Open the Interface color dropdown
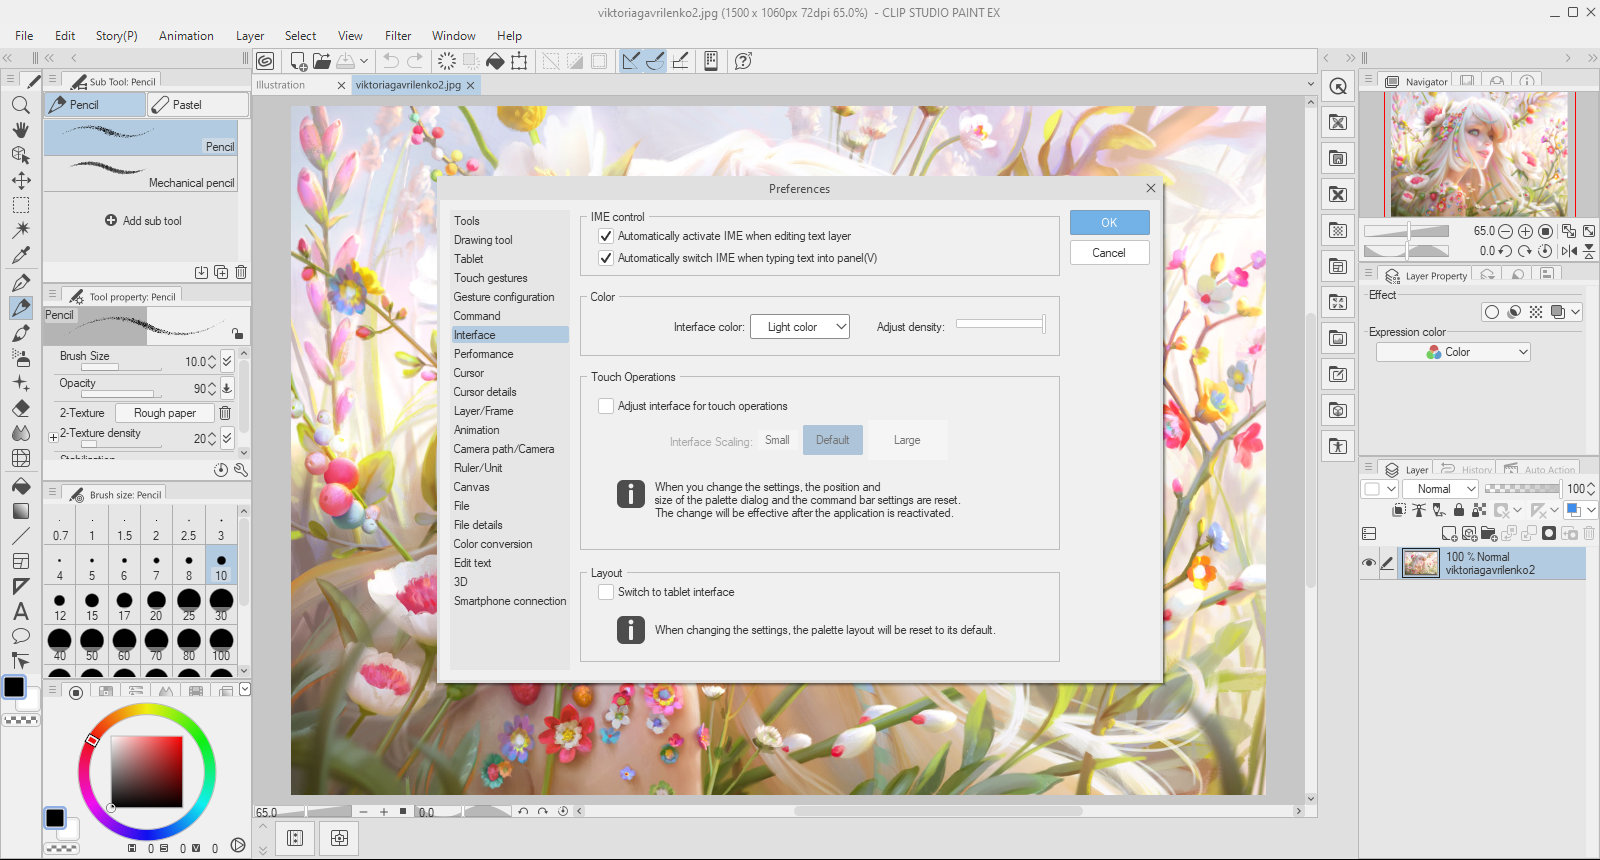Screen dimensions: 1600x860 pos(800,327)
